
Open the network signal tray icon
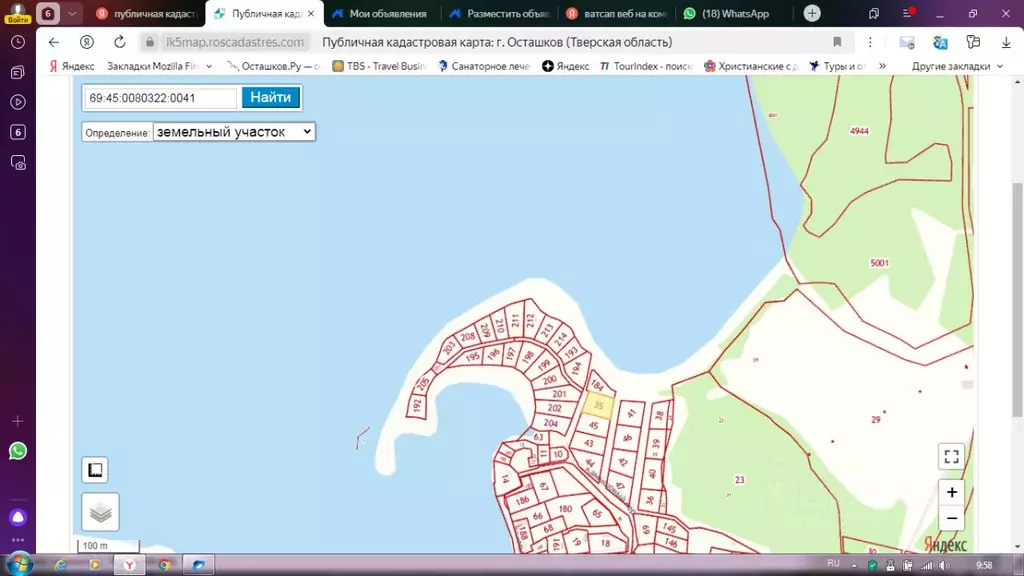pos(926,566)
